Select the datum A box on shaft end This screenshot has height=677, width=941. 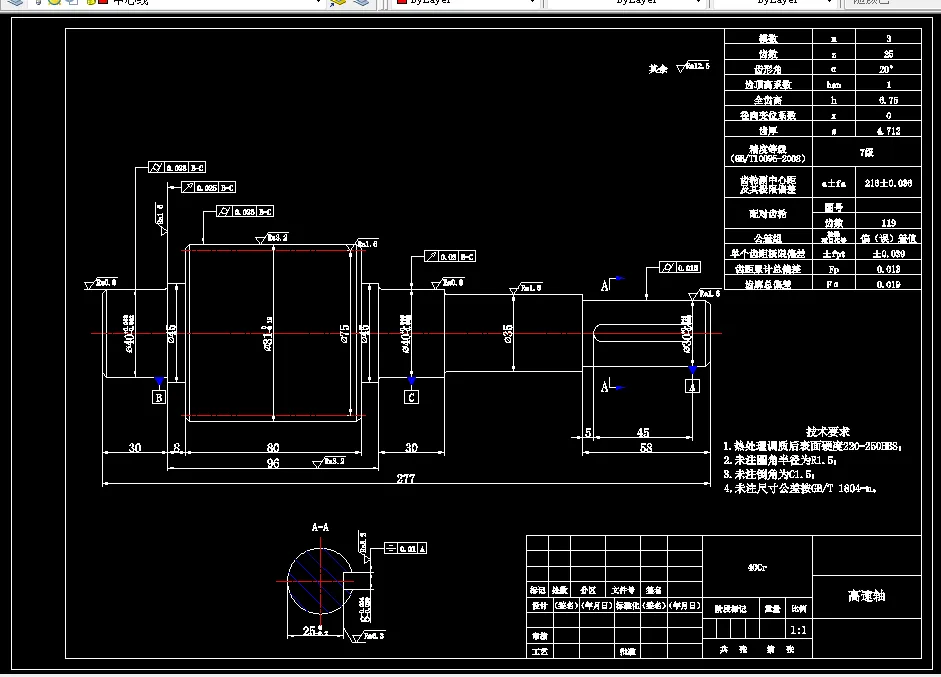coord(692,387)
